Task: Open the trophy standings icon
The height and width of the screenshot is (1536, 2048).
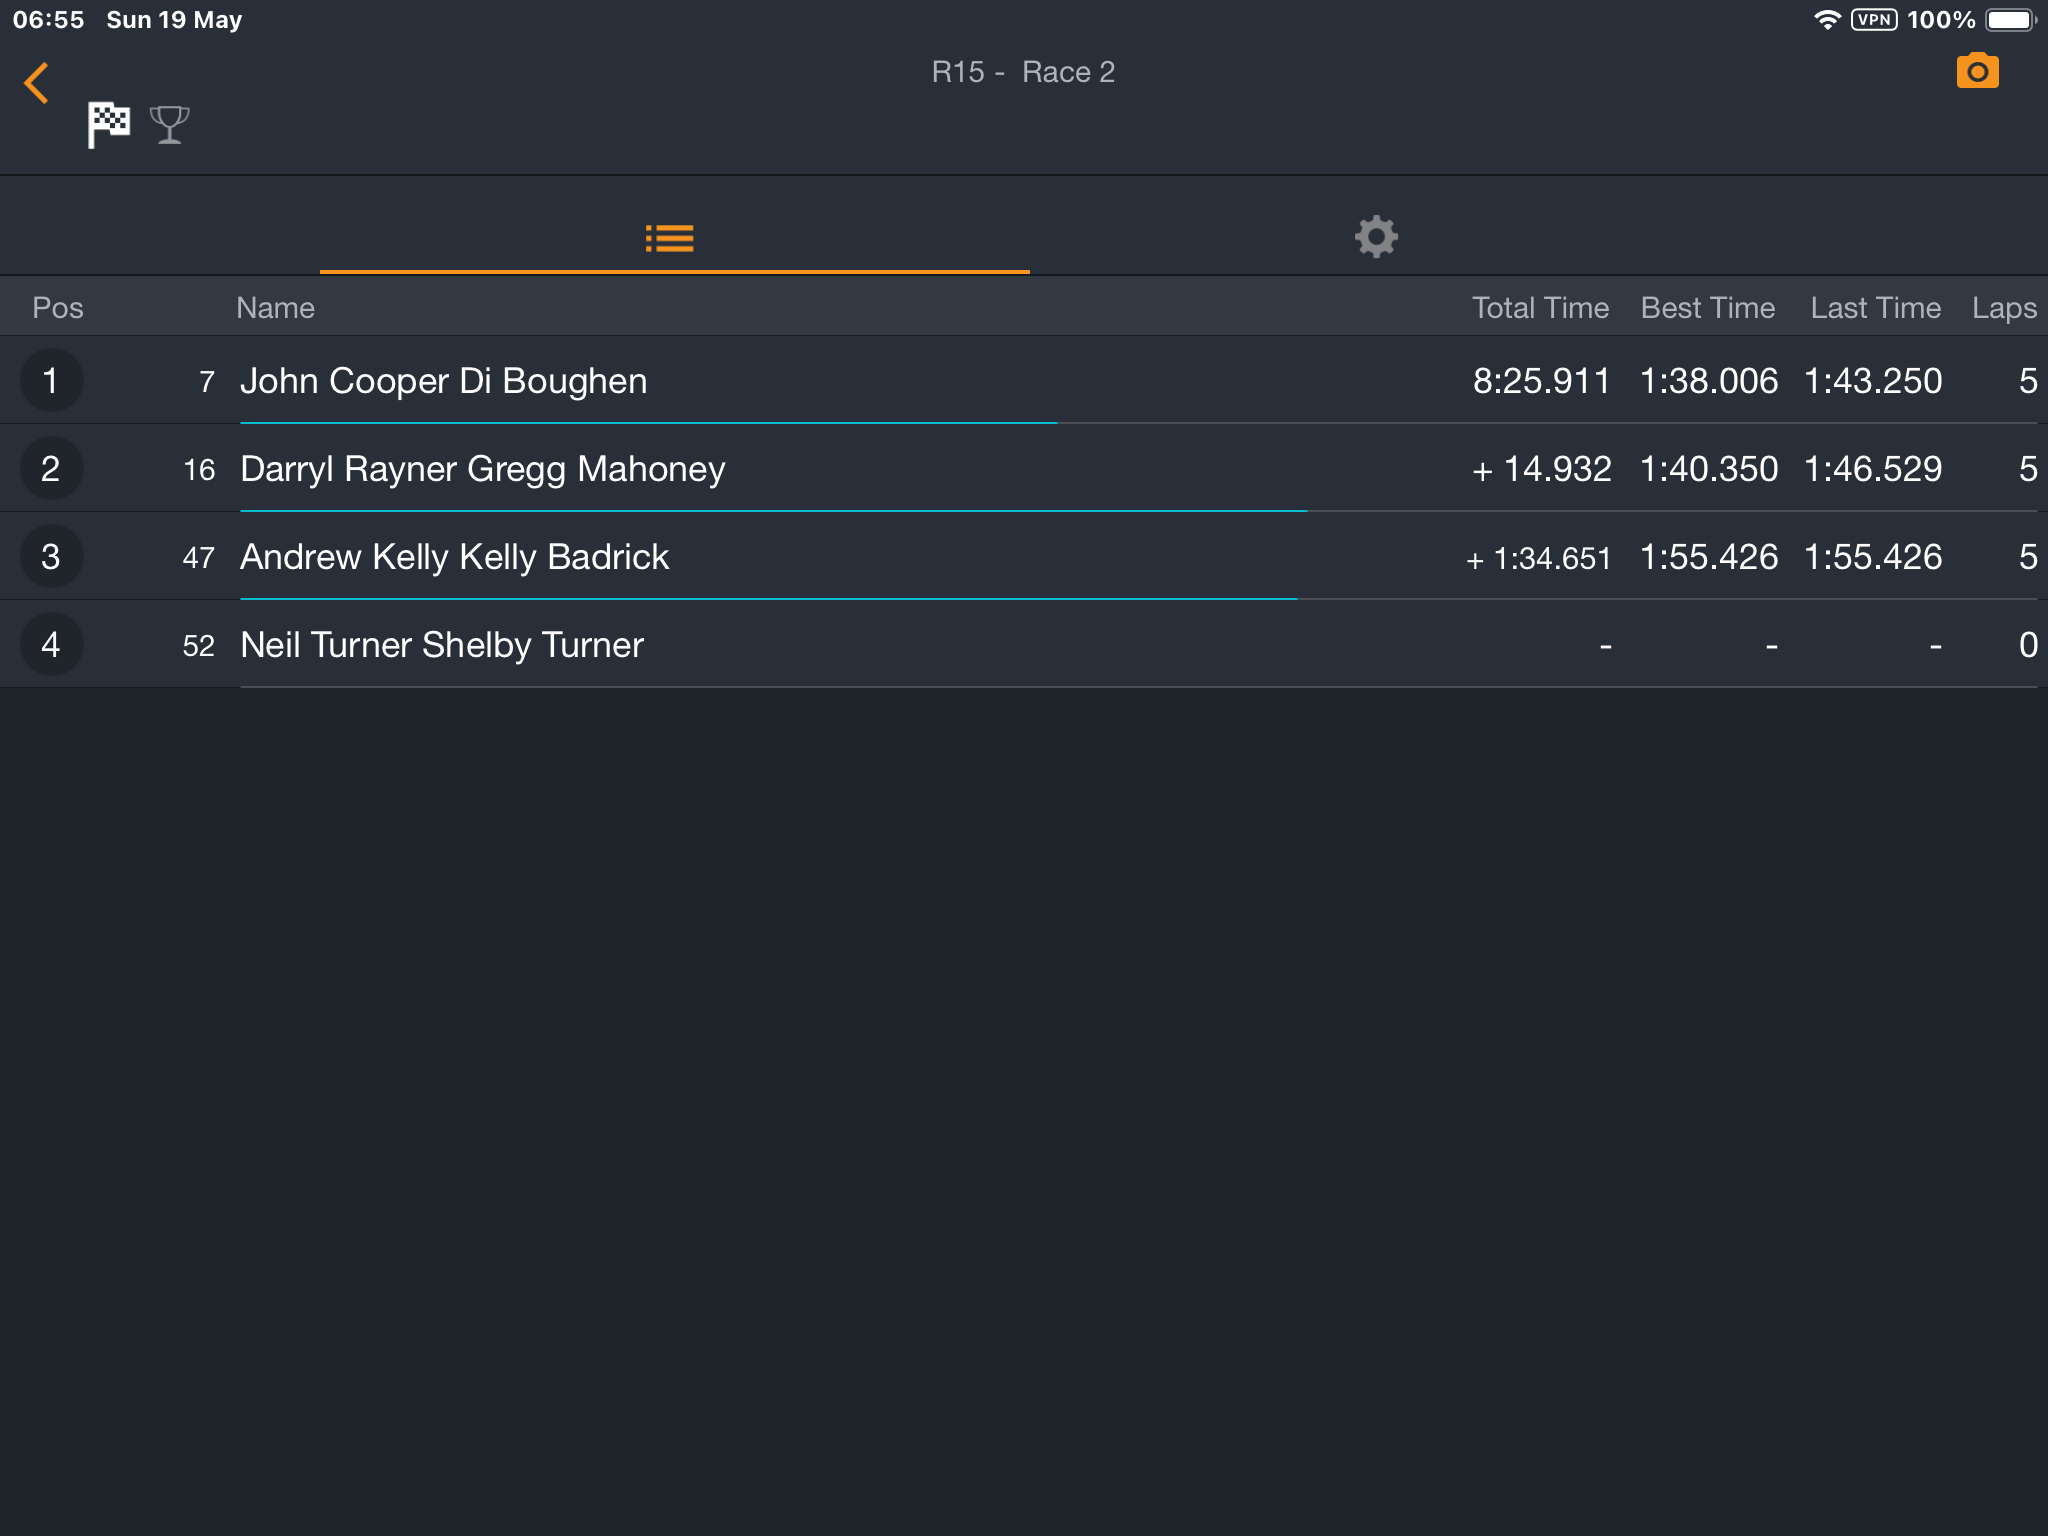Action: [x=170, y=125]
